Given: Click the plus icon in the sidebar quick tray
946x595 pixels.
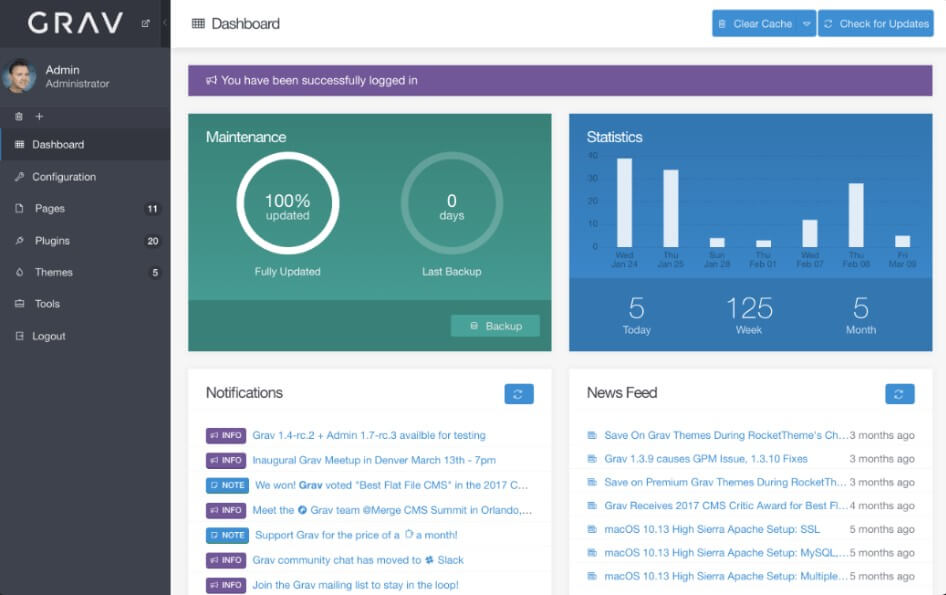Looking at the screenshot, I should tap(40, 116).
